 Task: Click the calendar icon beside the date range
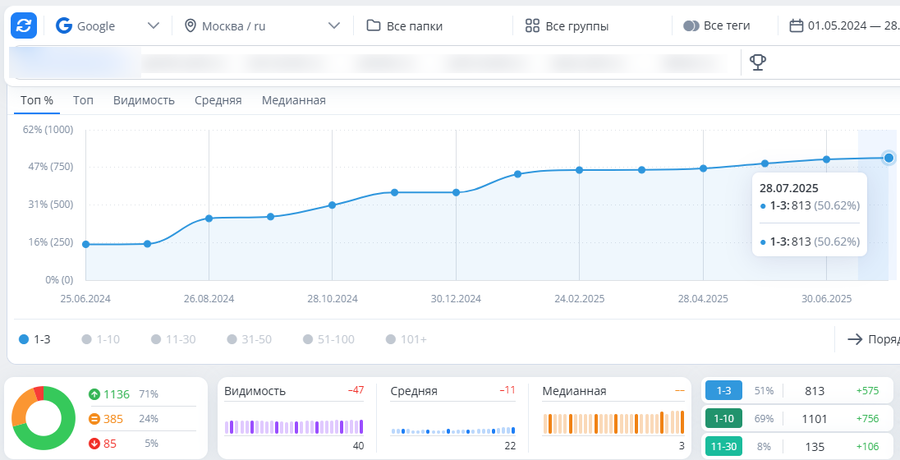coord(796,26)
